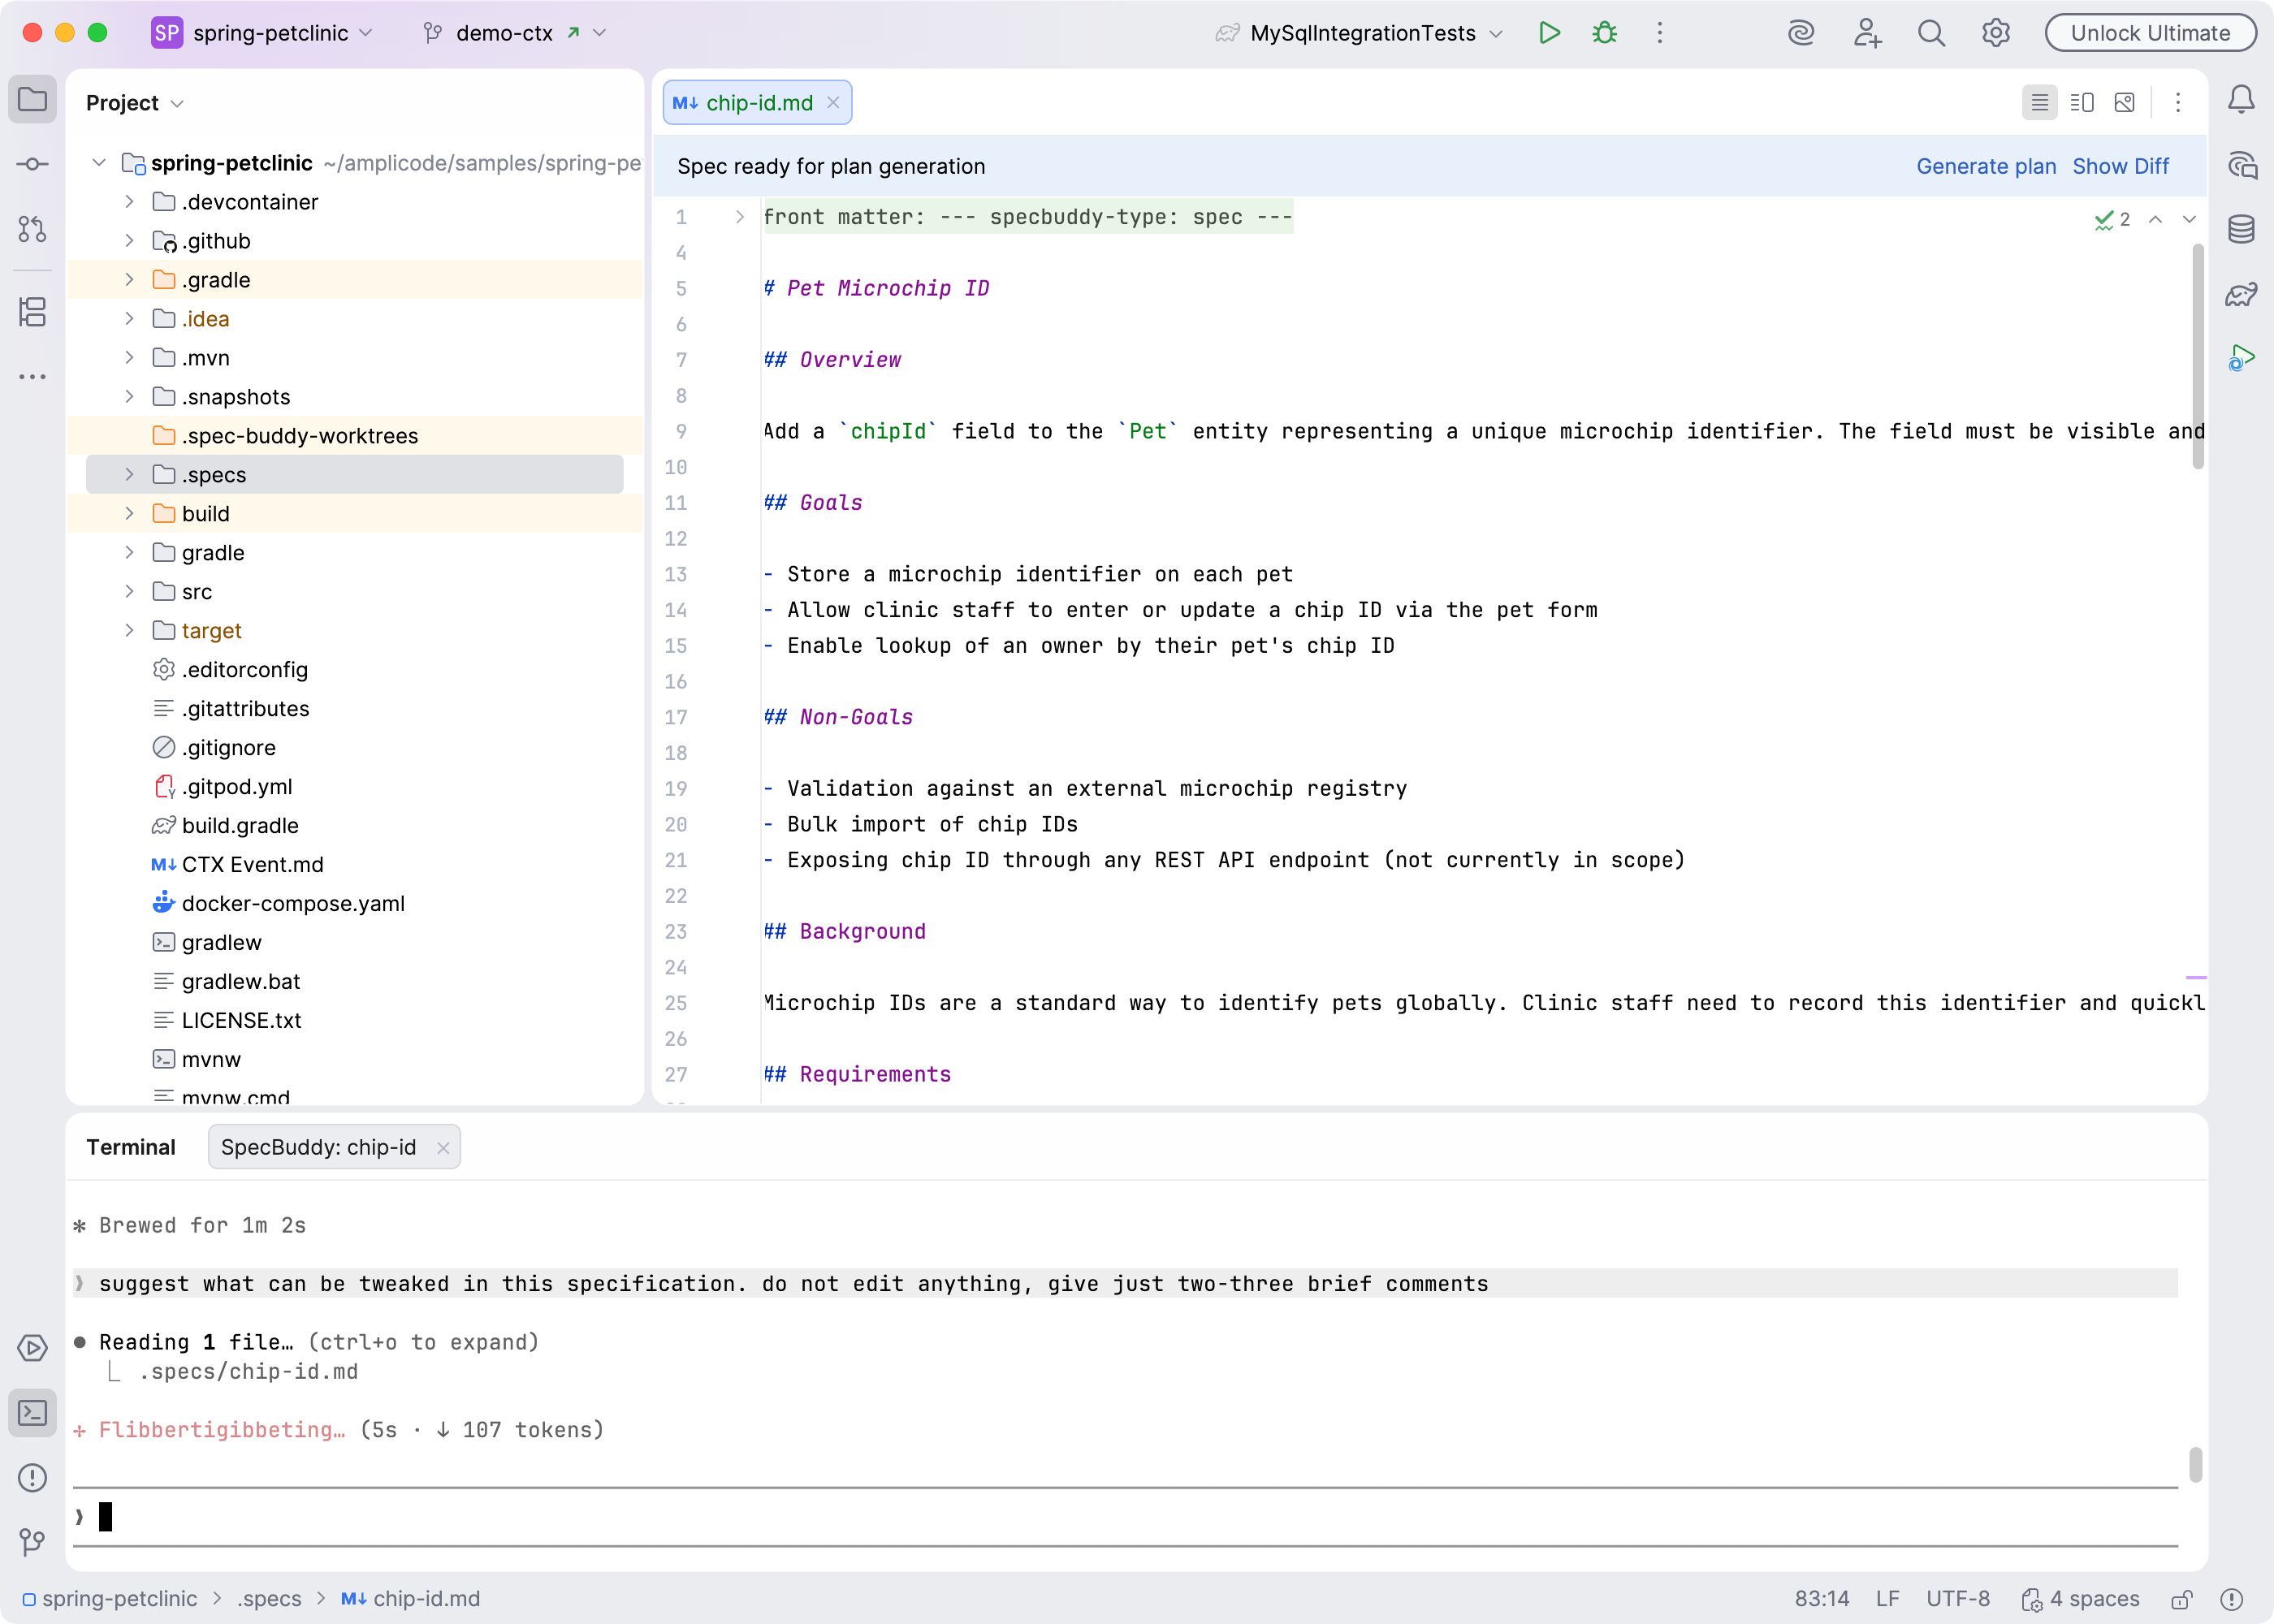Viewport: 2274px width, 1624px height.
Task: Expand the .specs folder
Action: coord(129,475)
